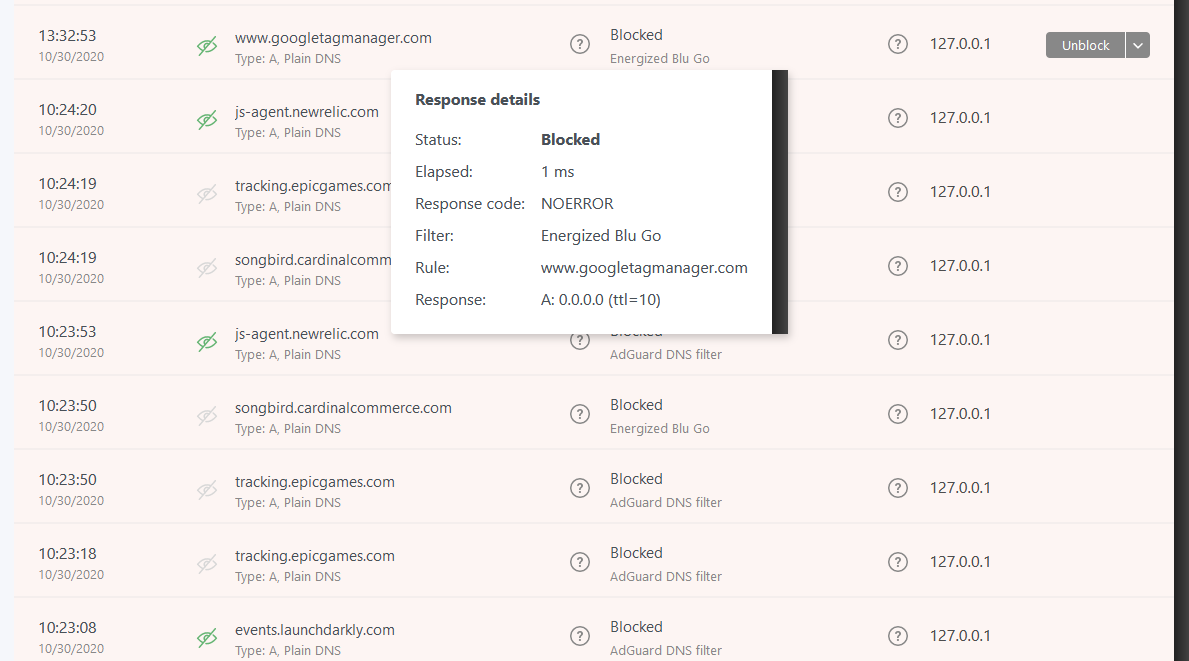1189x661 pixels.
Task: Click response help icon on the 10:23:18 row
Action: pos(580,562)
